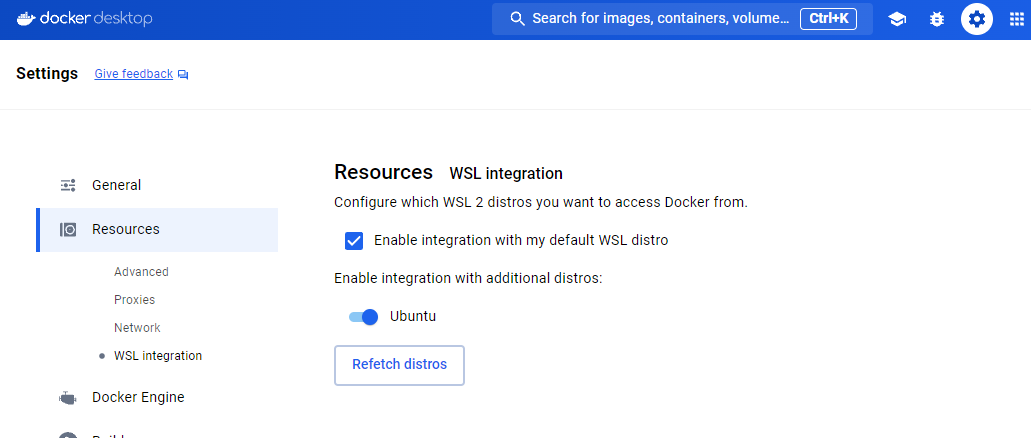Focus the search images and containers field
Viewport: 1031px width, 438px height.
pyautogui.click(x=682, y=18)
